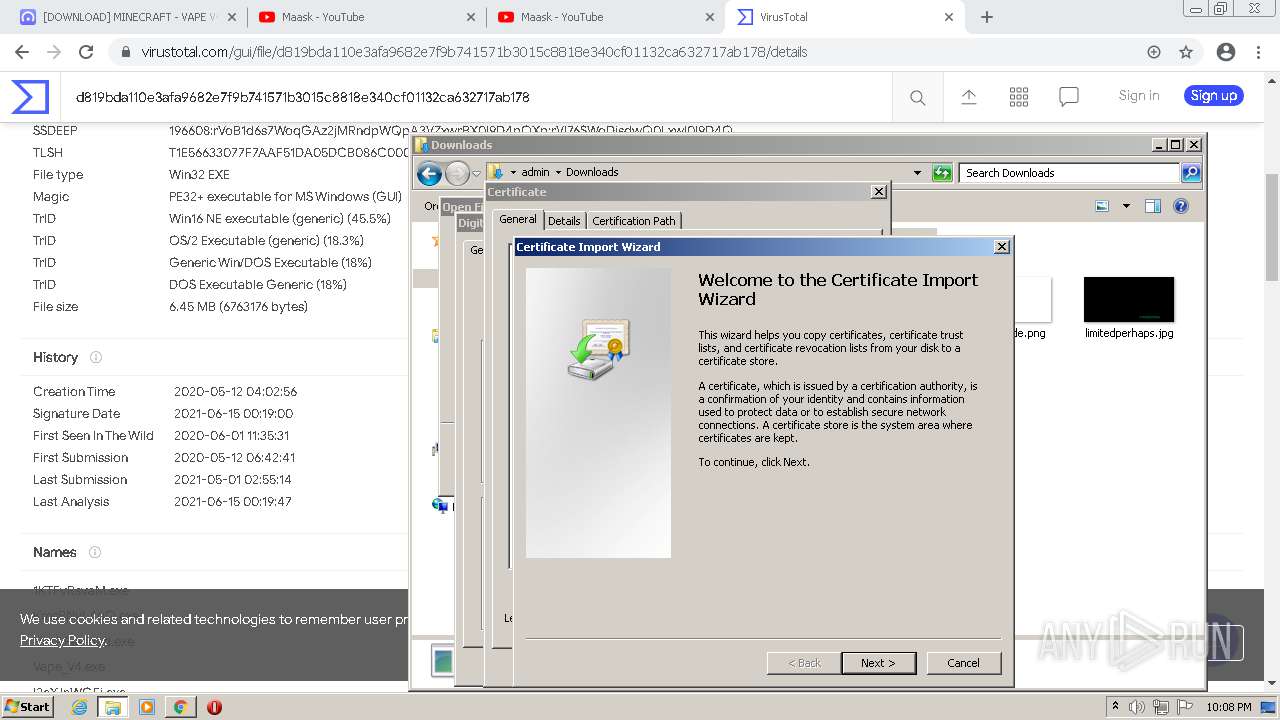This screenshot has height=720, width=1280.
Task: Click the Chrome taskbar icon
Action: coord(180,707)
